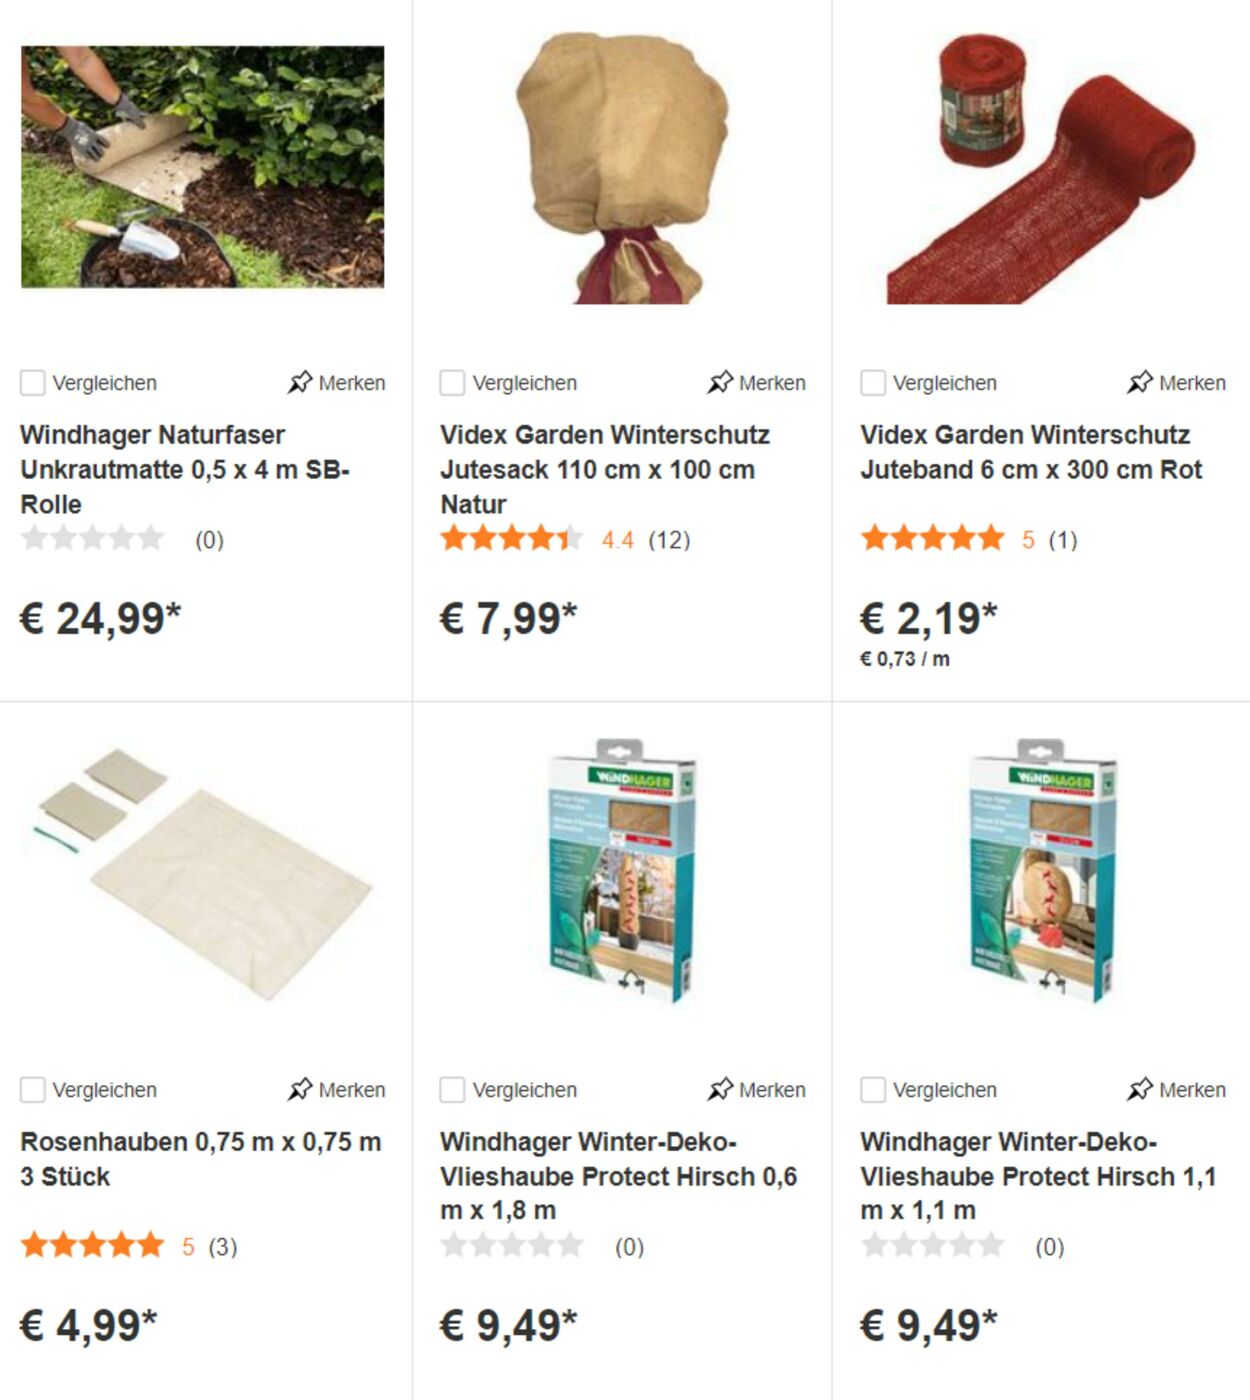
Task: Open Rosenhauben 0,75 m product link
Action: click(x=200, y=1159)
